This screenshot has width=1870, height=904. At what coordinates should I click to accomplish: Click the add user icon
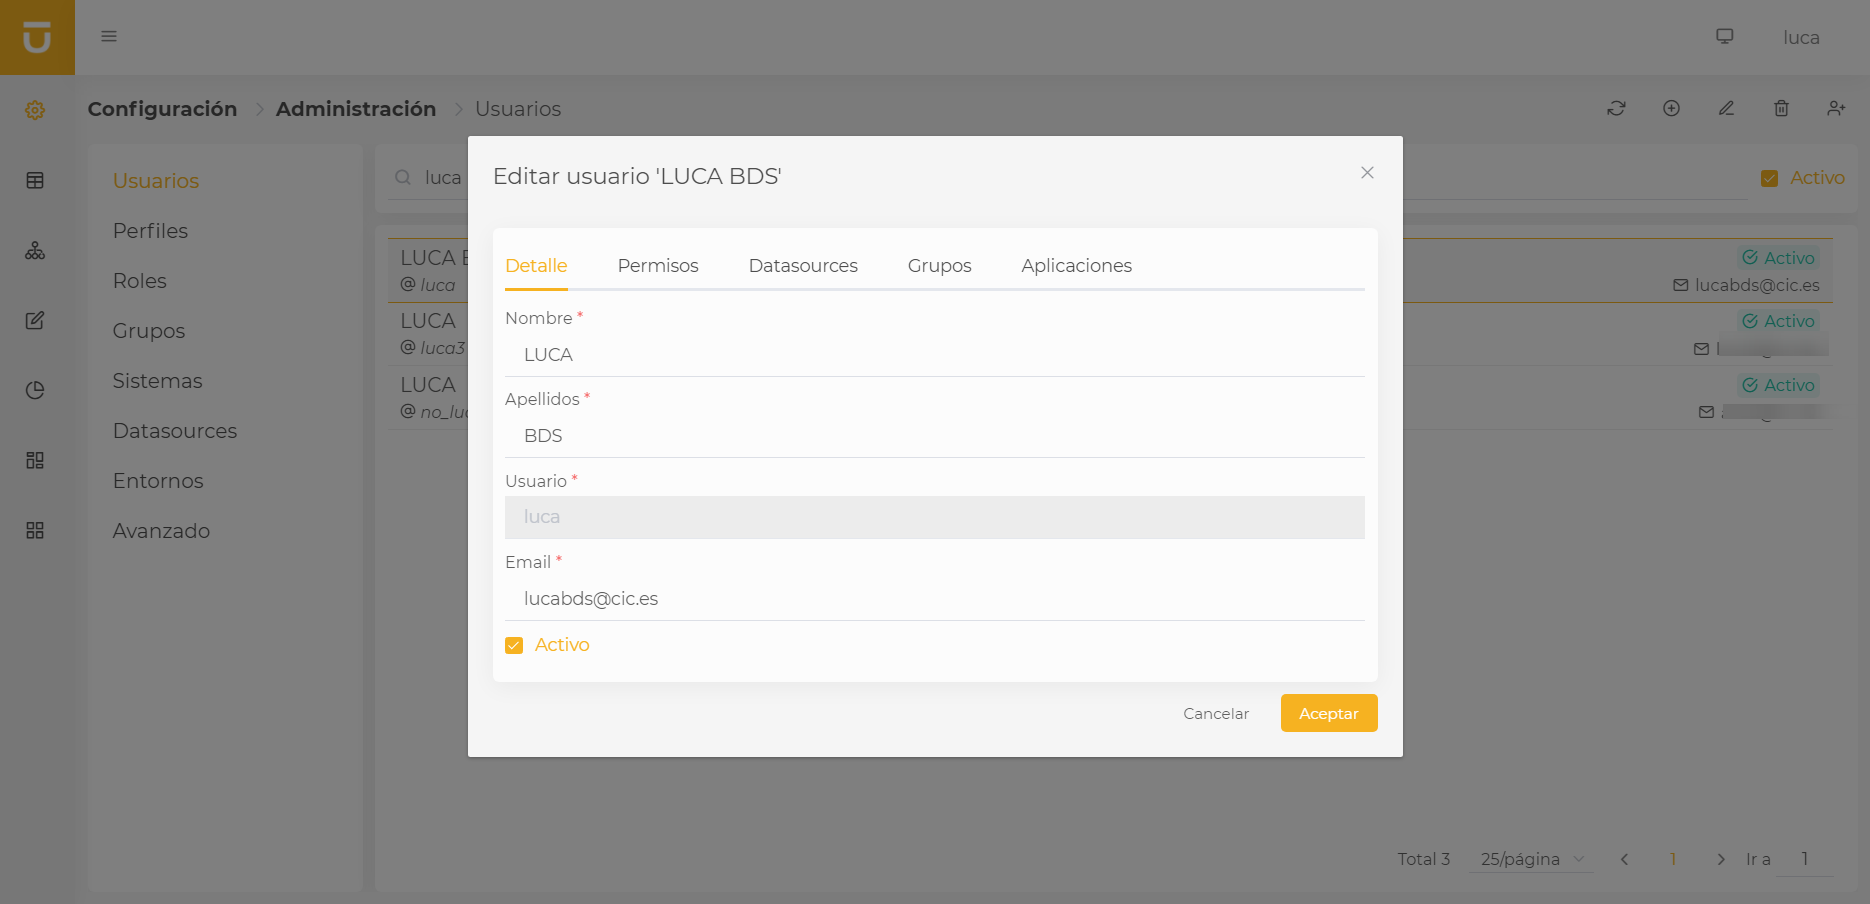(x=1836, y=108)
